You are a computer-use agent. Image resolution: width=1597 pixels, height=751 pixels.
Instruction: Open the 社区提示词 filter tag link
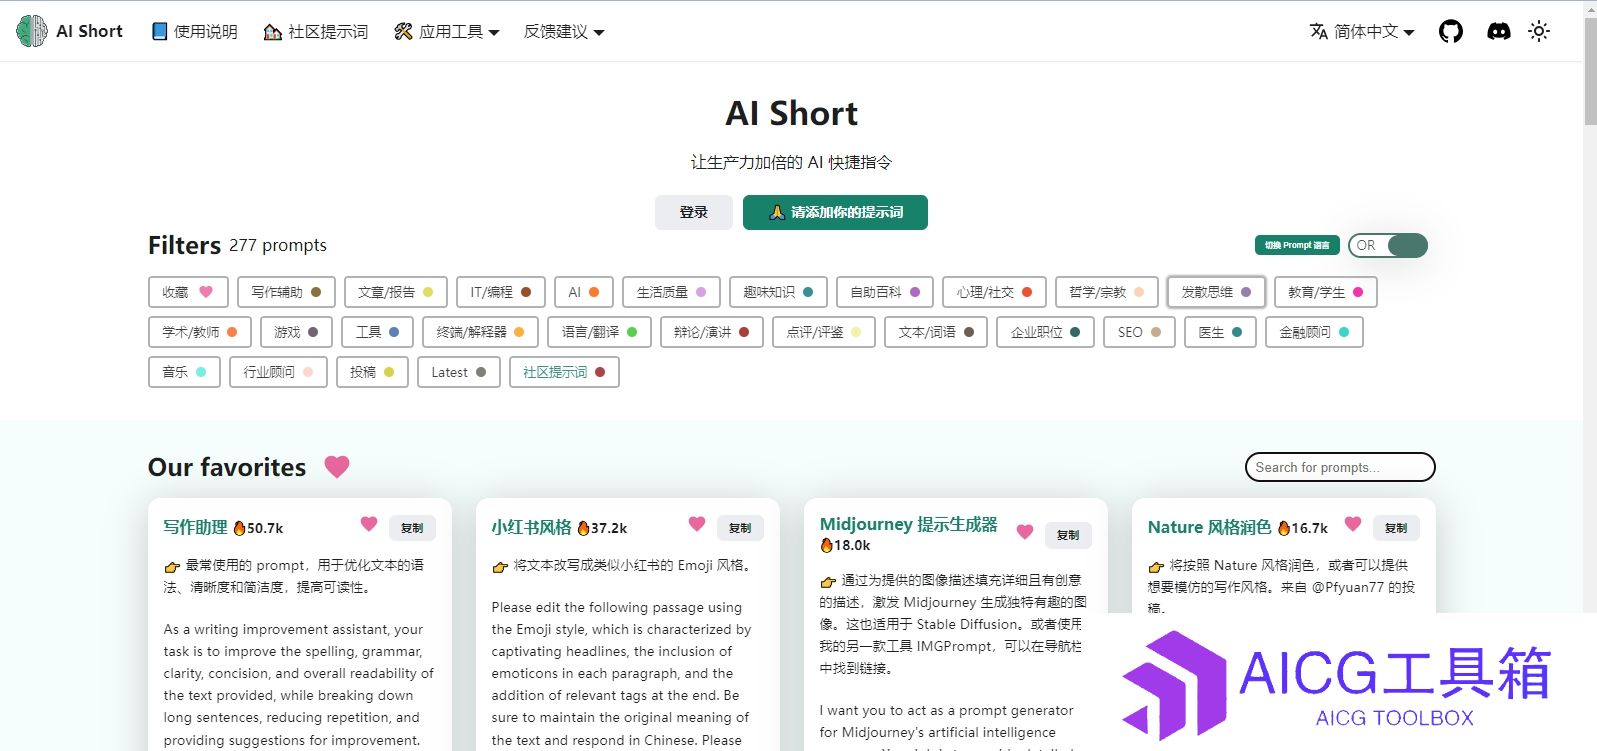point(564,372)
